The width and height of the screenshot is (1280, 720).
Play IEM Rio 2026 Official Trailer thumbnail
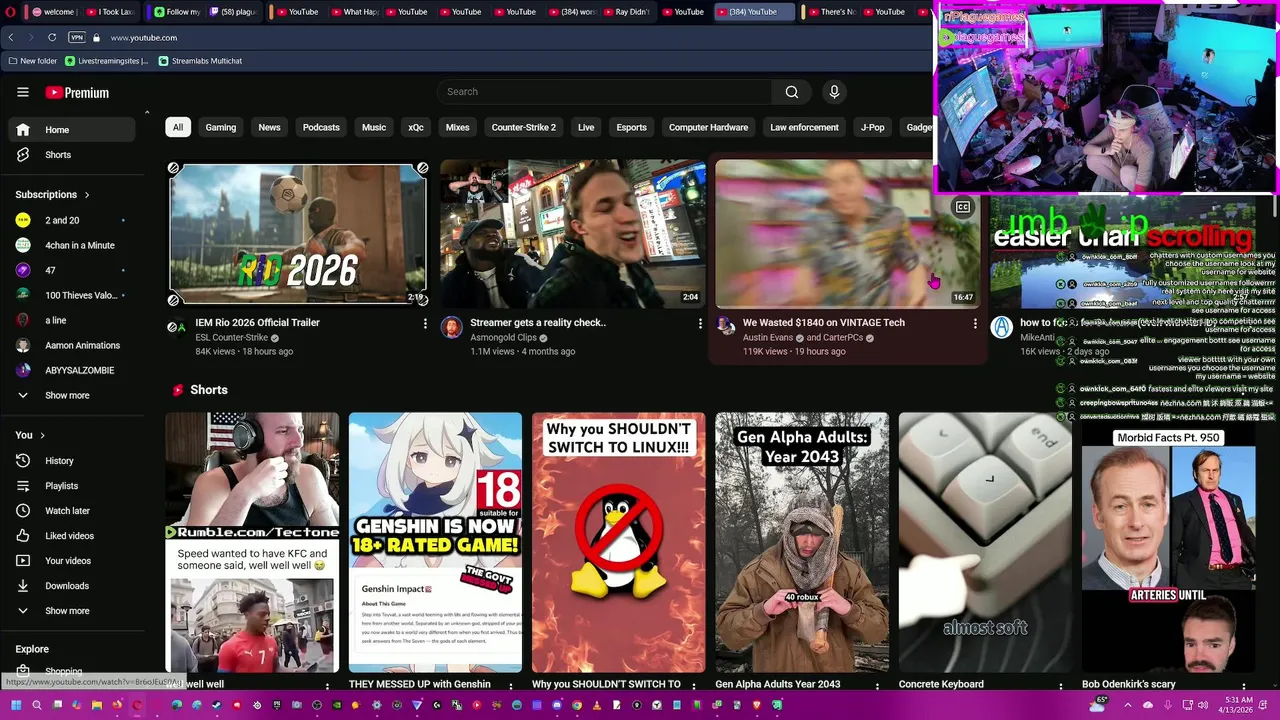point(298,235)
